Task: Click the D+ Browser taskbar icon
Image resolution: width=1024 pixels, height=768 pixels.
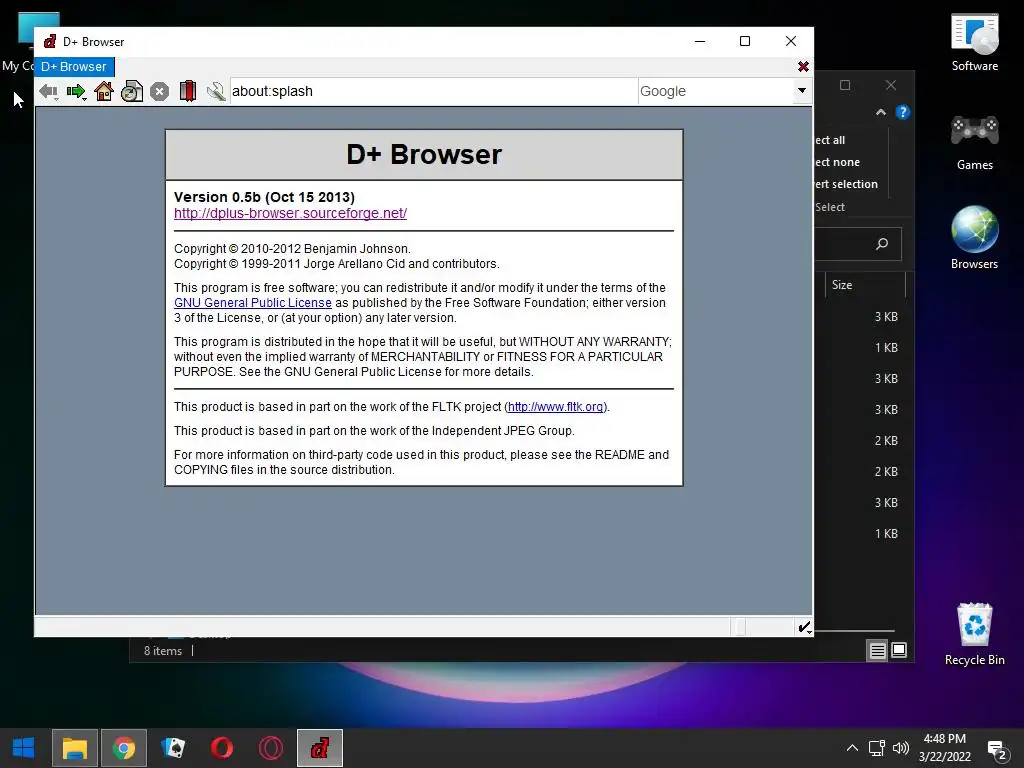Action: [x=320, y=748]
